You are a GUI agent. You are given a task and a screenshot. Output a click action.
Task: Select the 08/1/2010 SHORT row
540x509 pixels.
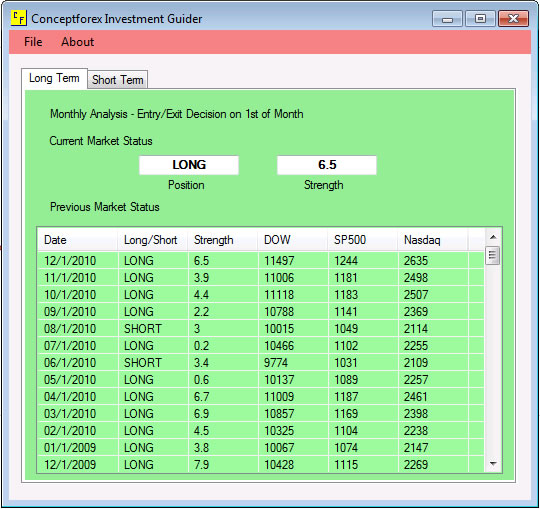pyautogui.click(x=261, y=329)
